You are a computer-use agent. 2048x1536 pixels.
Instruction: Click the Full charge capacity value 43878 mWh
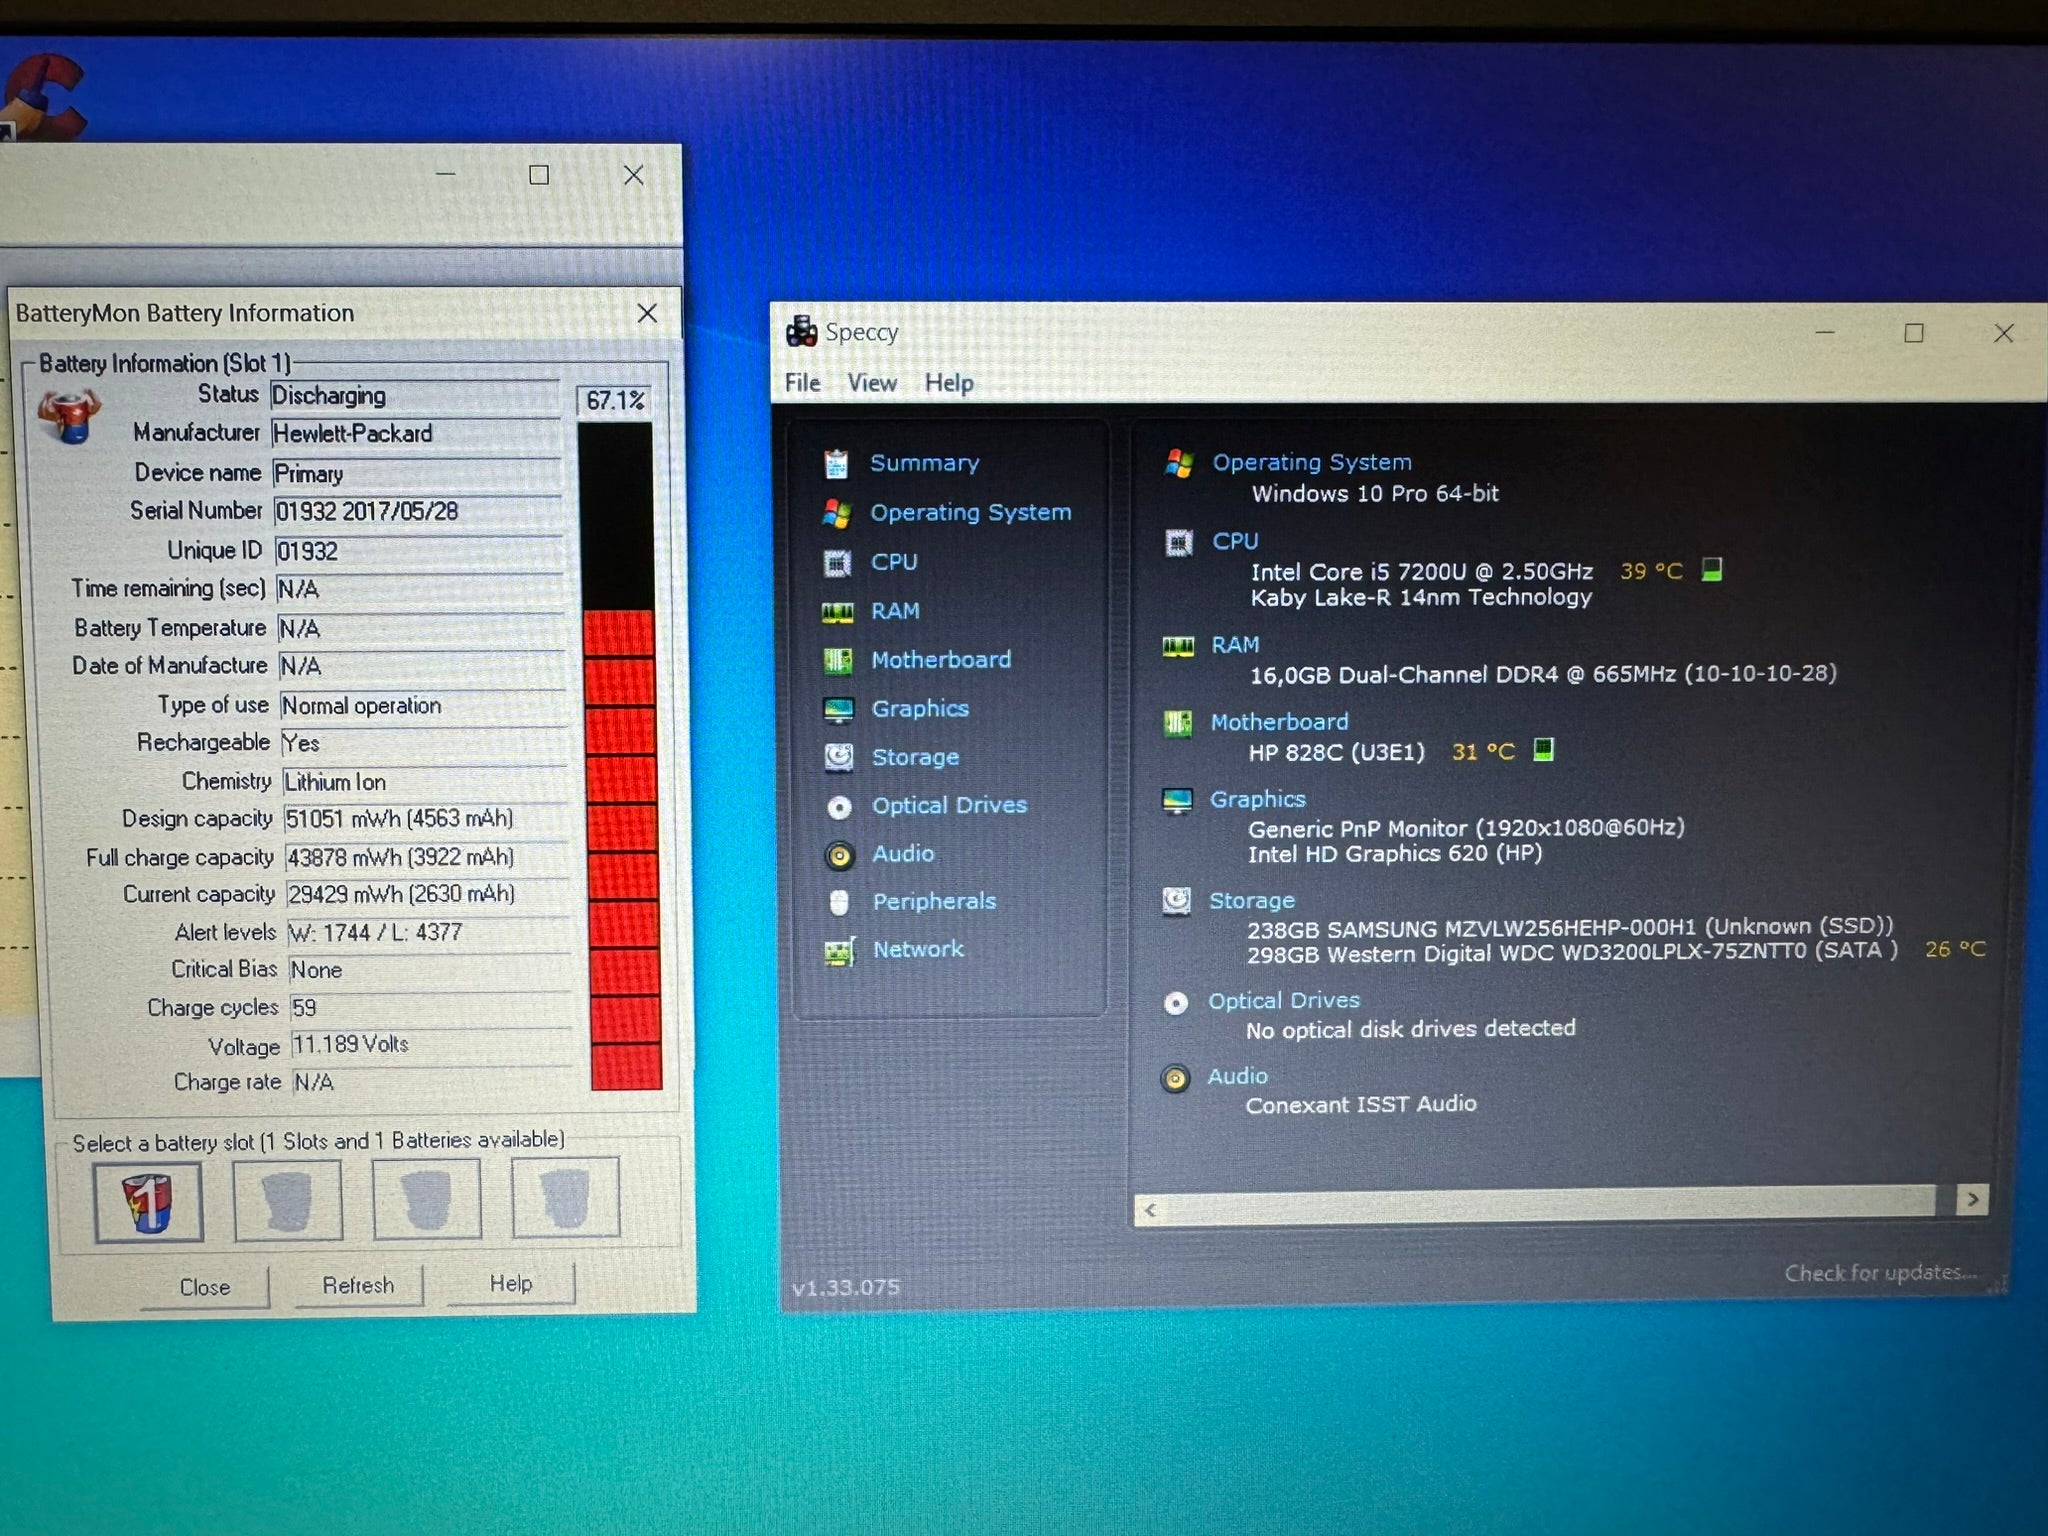pos(428,858)
